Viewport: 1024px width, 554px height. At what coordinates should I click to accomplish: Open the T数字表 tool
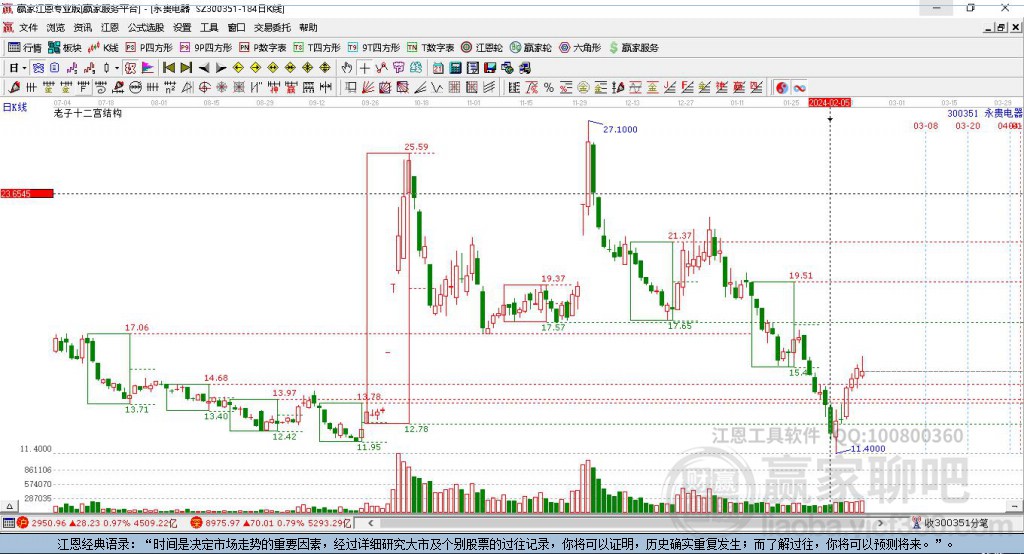click(430, 48)
